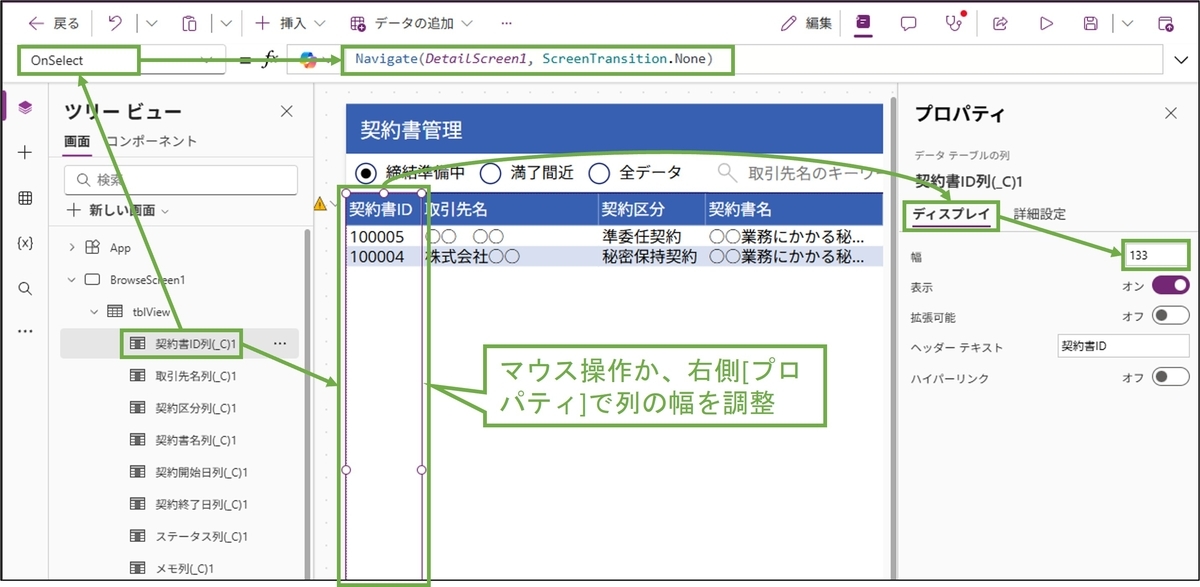Close the プロパティ panel
Image resolution: width=1200 pixels, height=587 pixels.
(x=1171, y=113)
